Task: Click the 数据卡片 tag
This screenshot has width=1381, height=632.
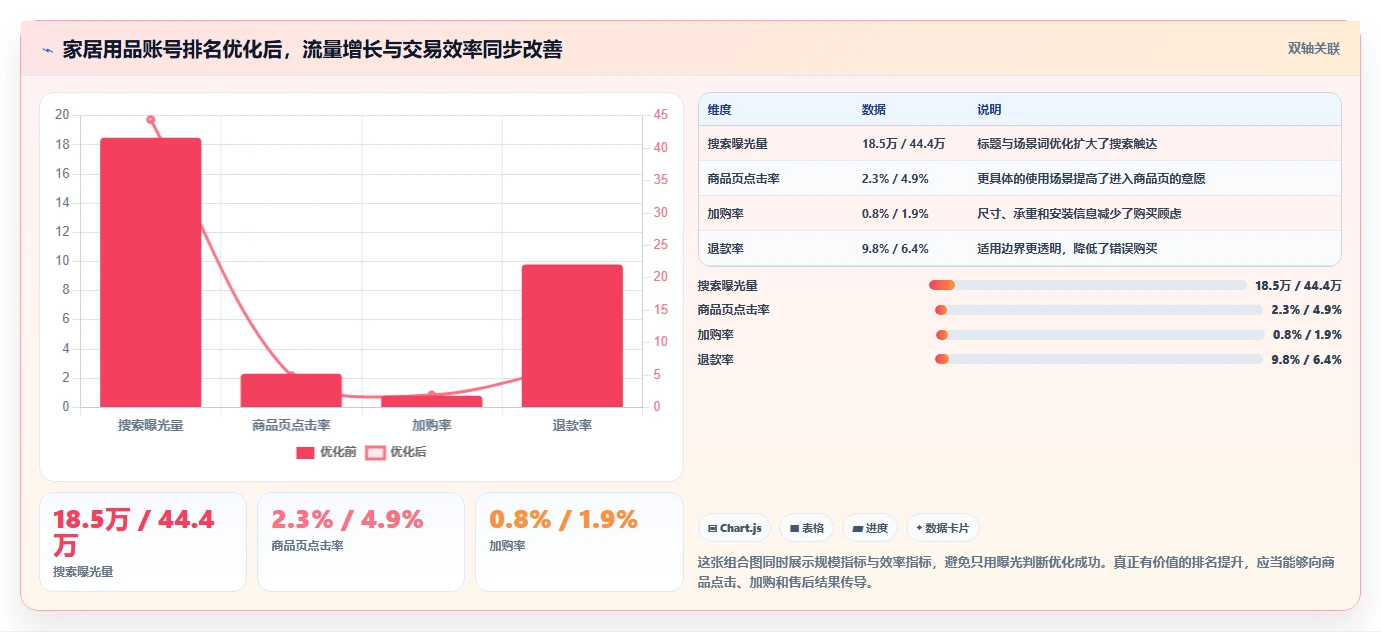Action: pyautogui.click(x=943, y=528)
